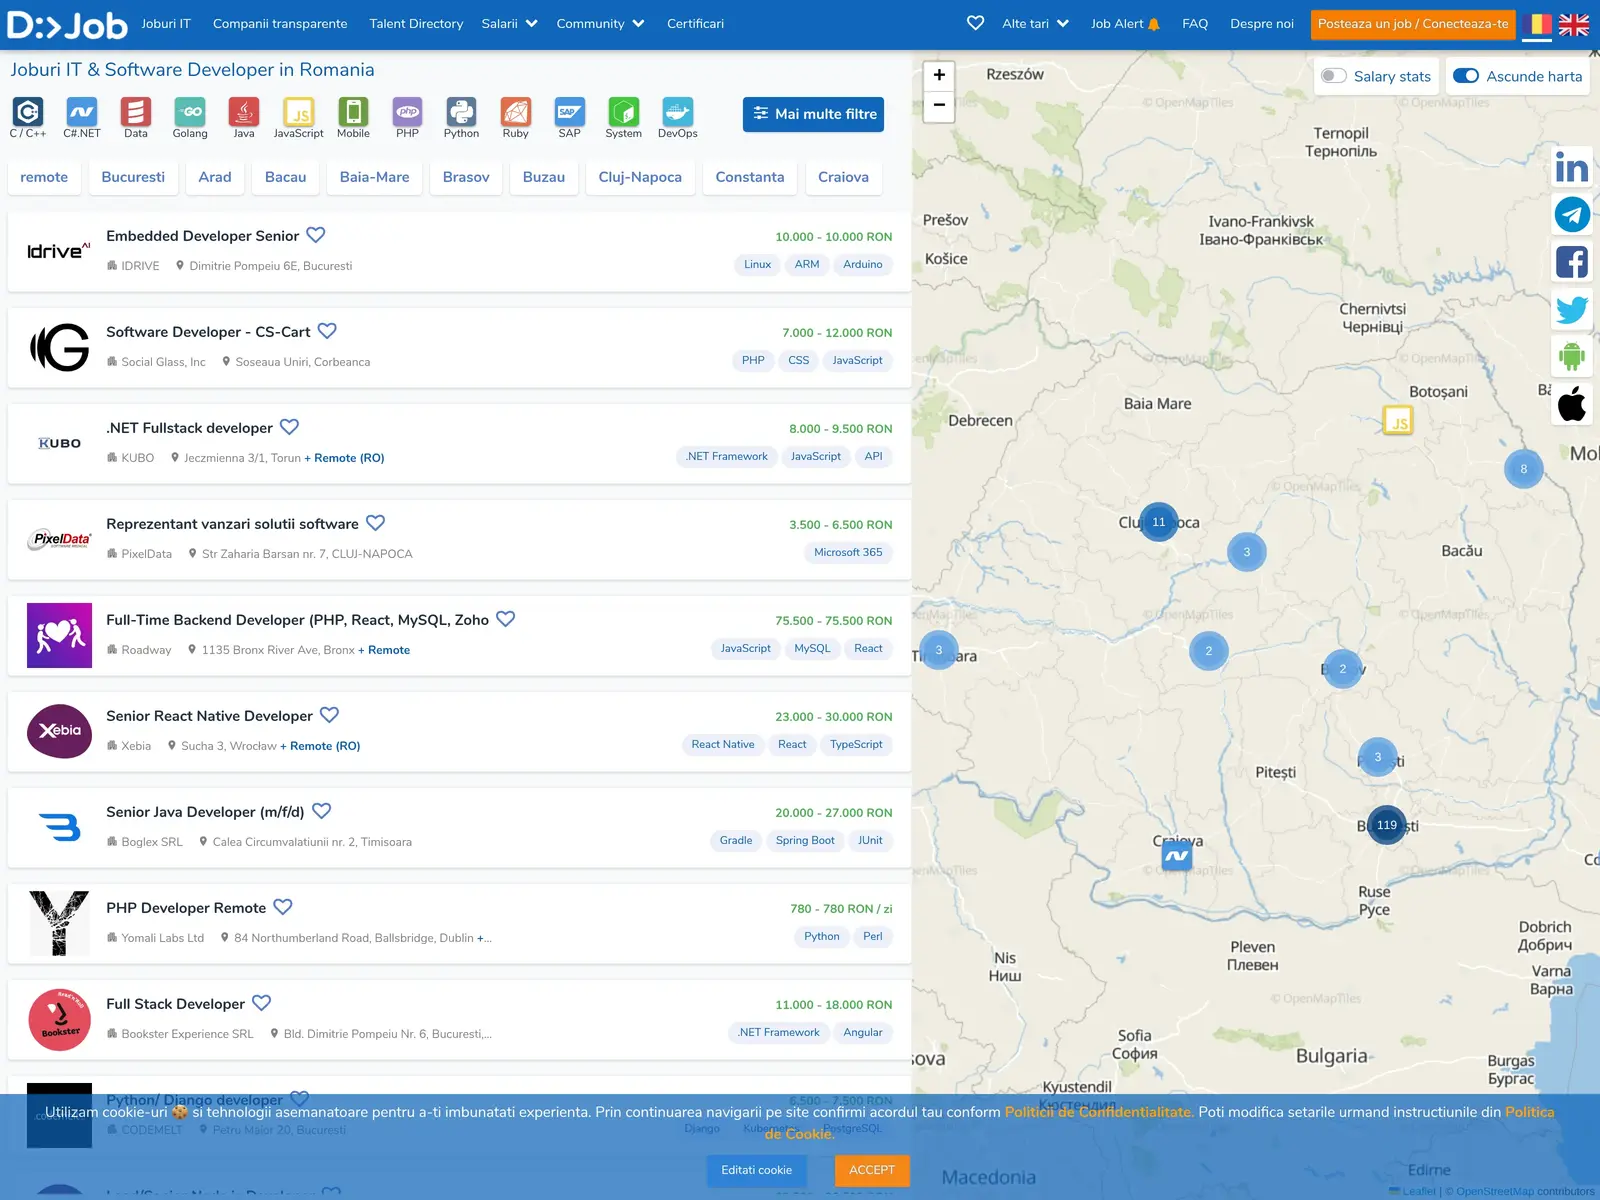Select the Java category icon
Image resolution: width=1600 pixels, height=1200 pixels.
(x=244, y=111)
